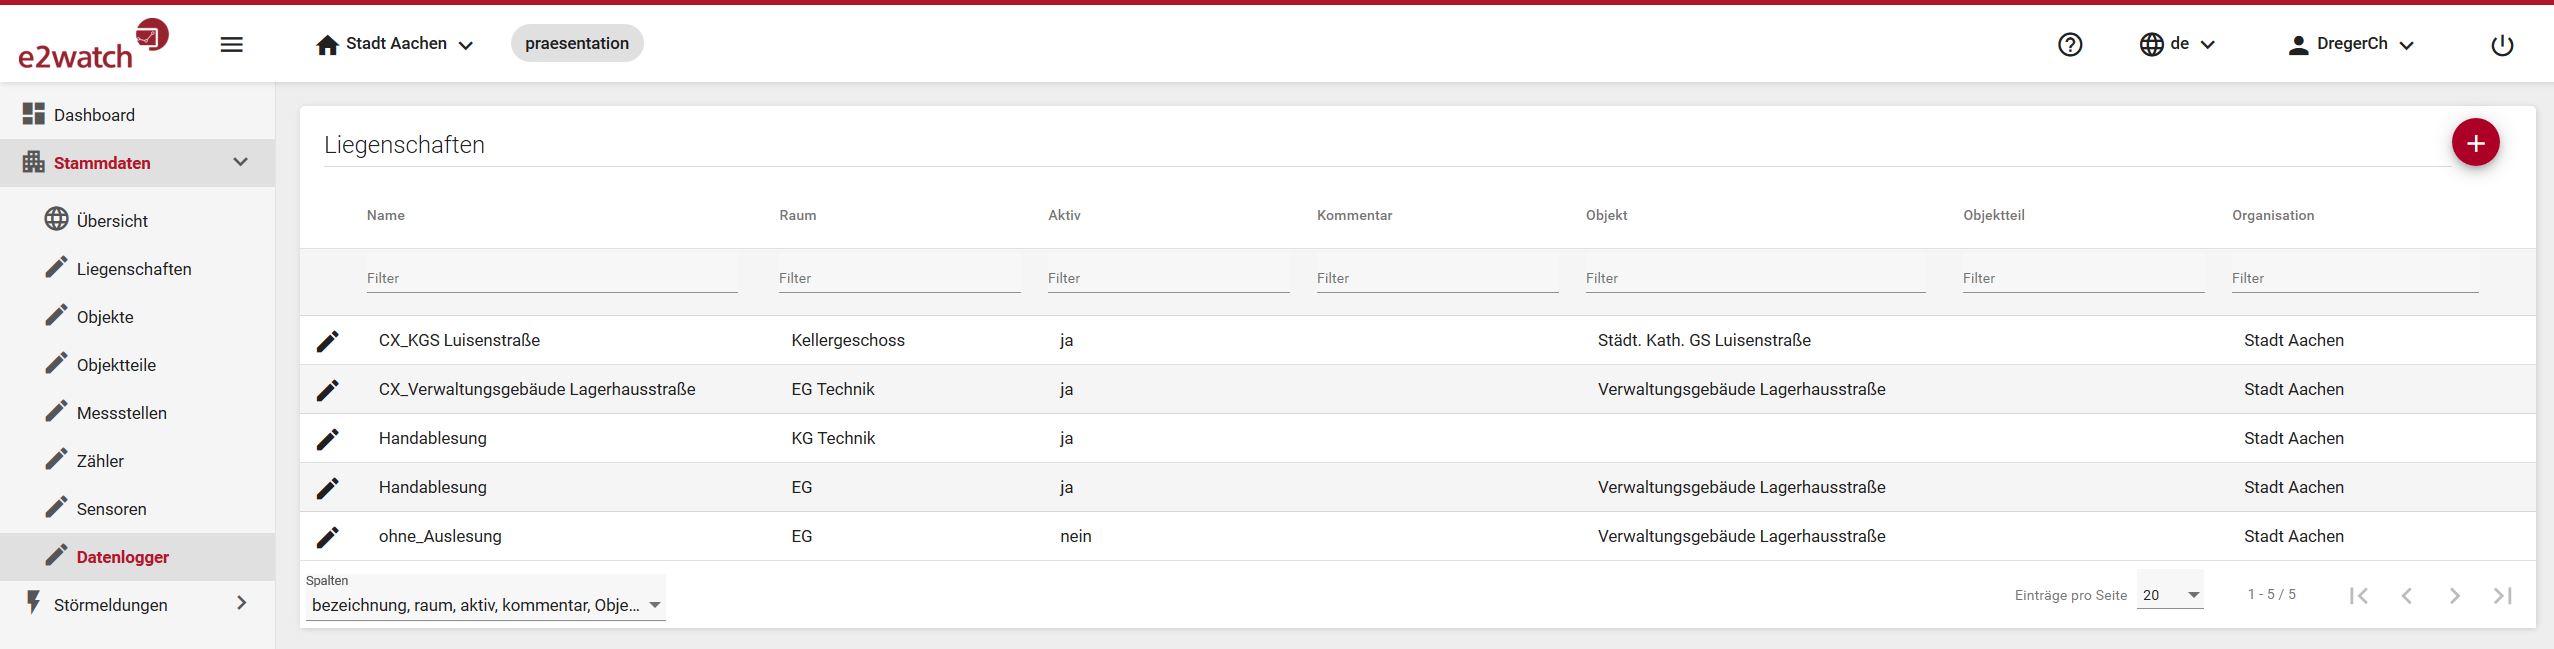Sort by the Aktiv column header
This screenshot has width=2554, height=649.
[1064, 215]
